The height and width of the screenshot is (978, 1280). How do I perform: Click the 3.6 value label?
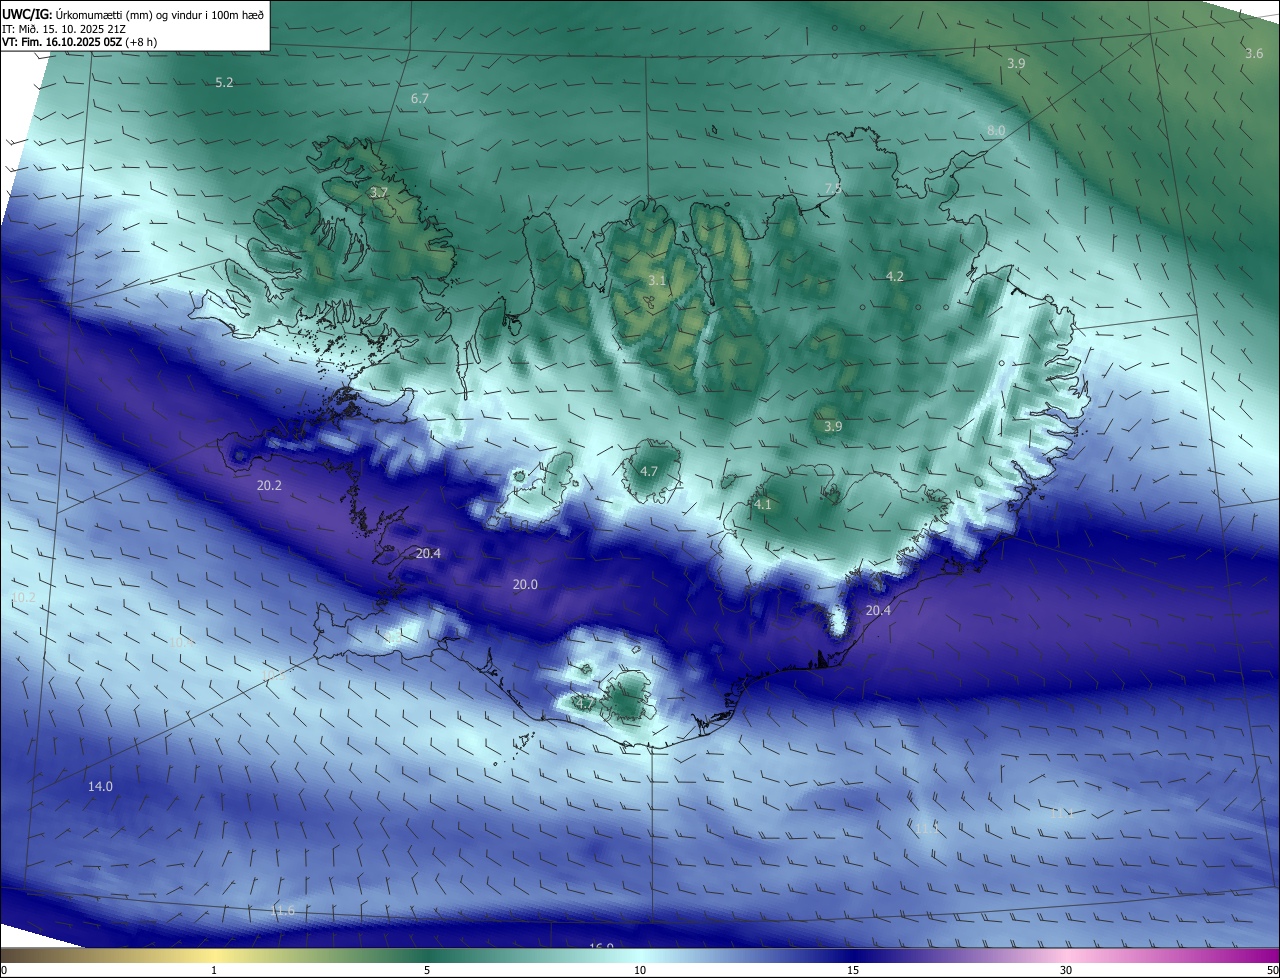coord(1254,53)
